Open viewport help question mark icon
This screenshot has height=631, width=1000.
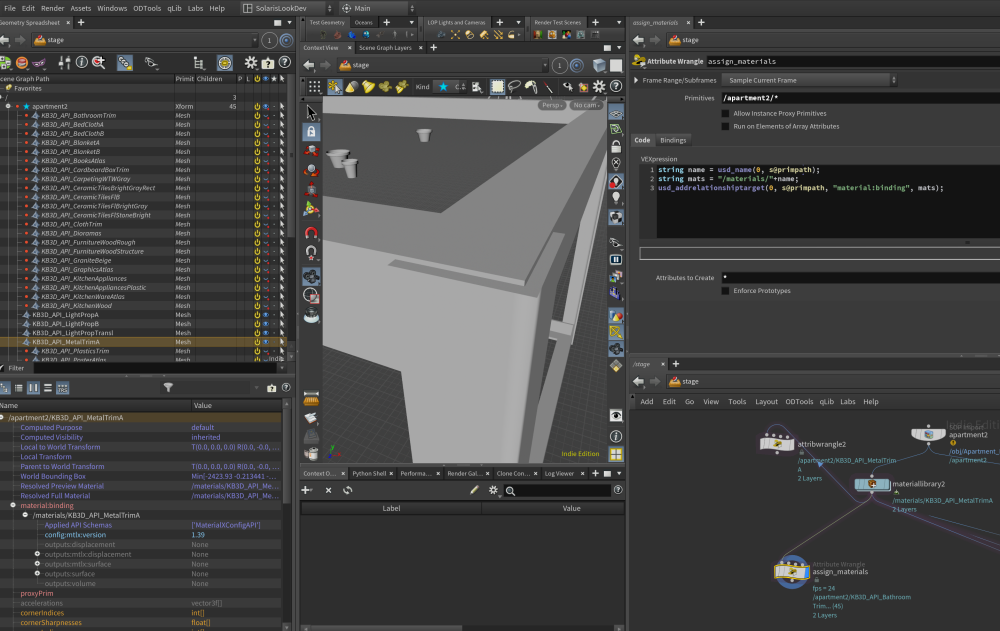616,87
